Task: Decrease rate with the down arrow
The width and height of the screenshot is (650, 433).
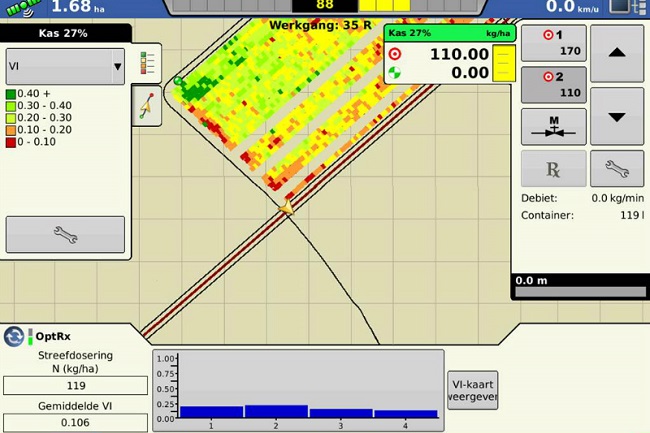Action: pos(616,116)
